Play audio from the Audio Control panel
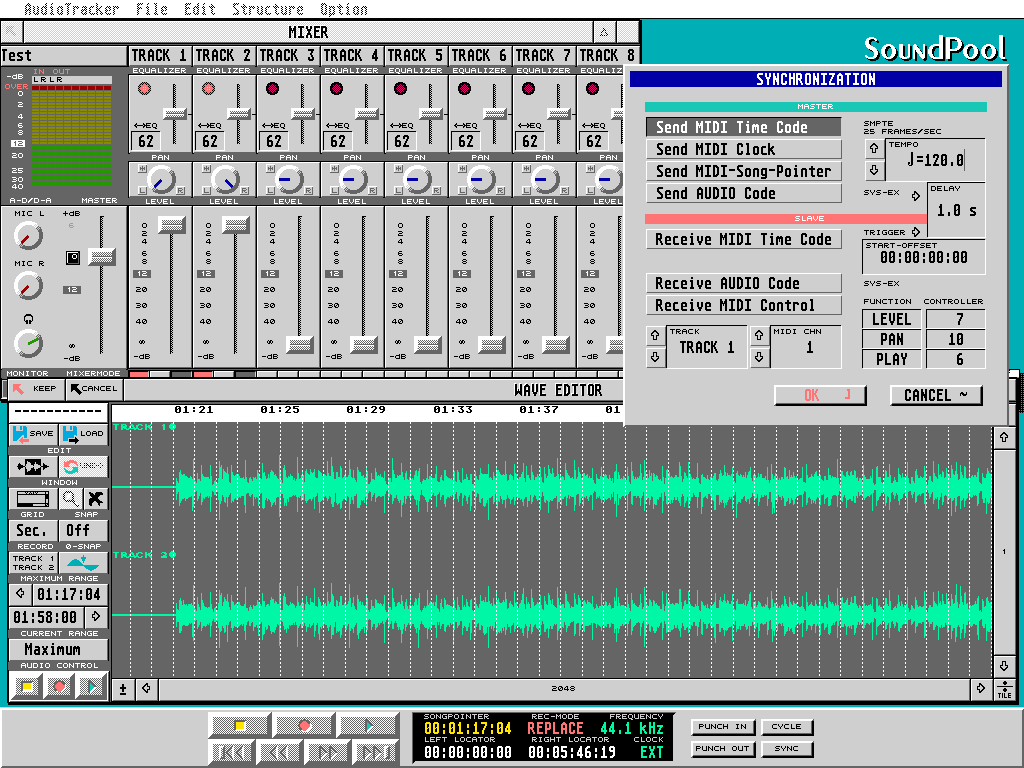 click(x=92, y=686)
